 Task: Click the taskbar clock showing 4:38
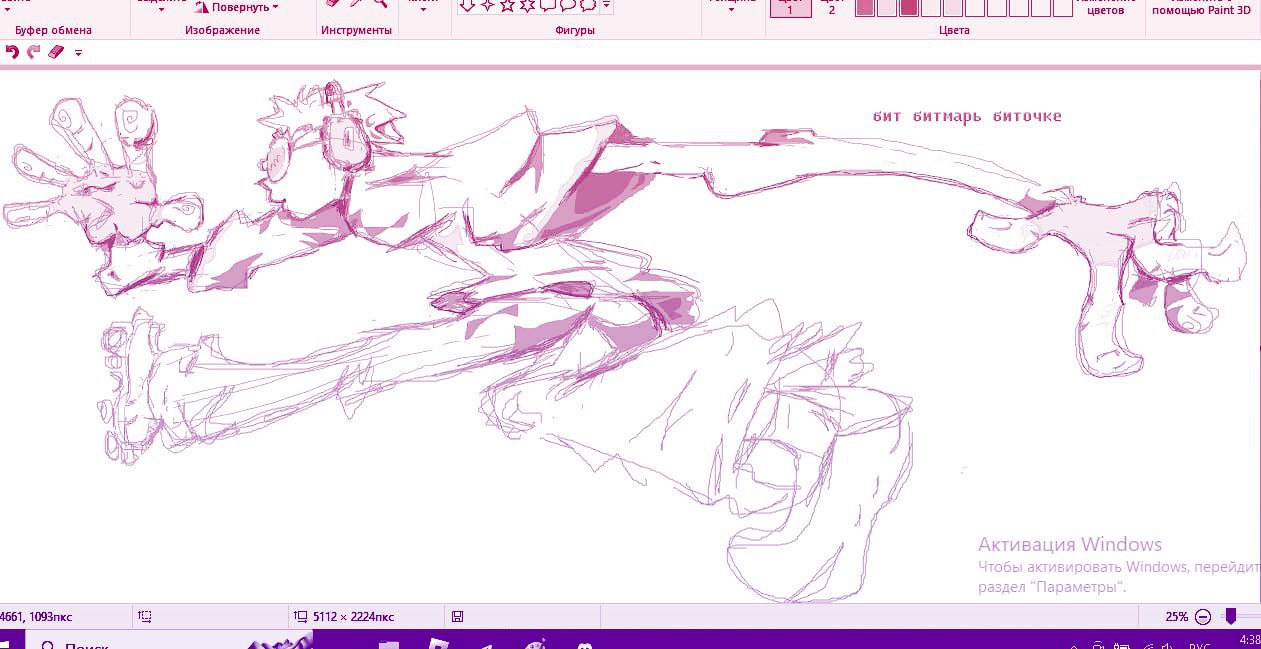[1249, 640]
